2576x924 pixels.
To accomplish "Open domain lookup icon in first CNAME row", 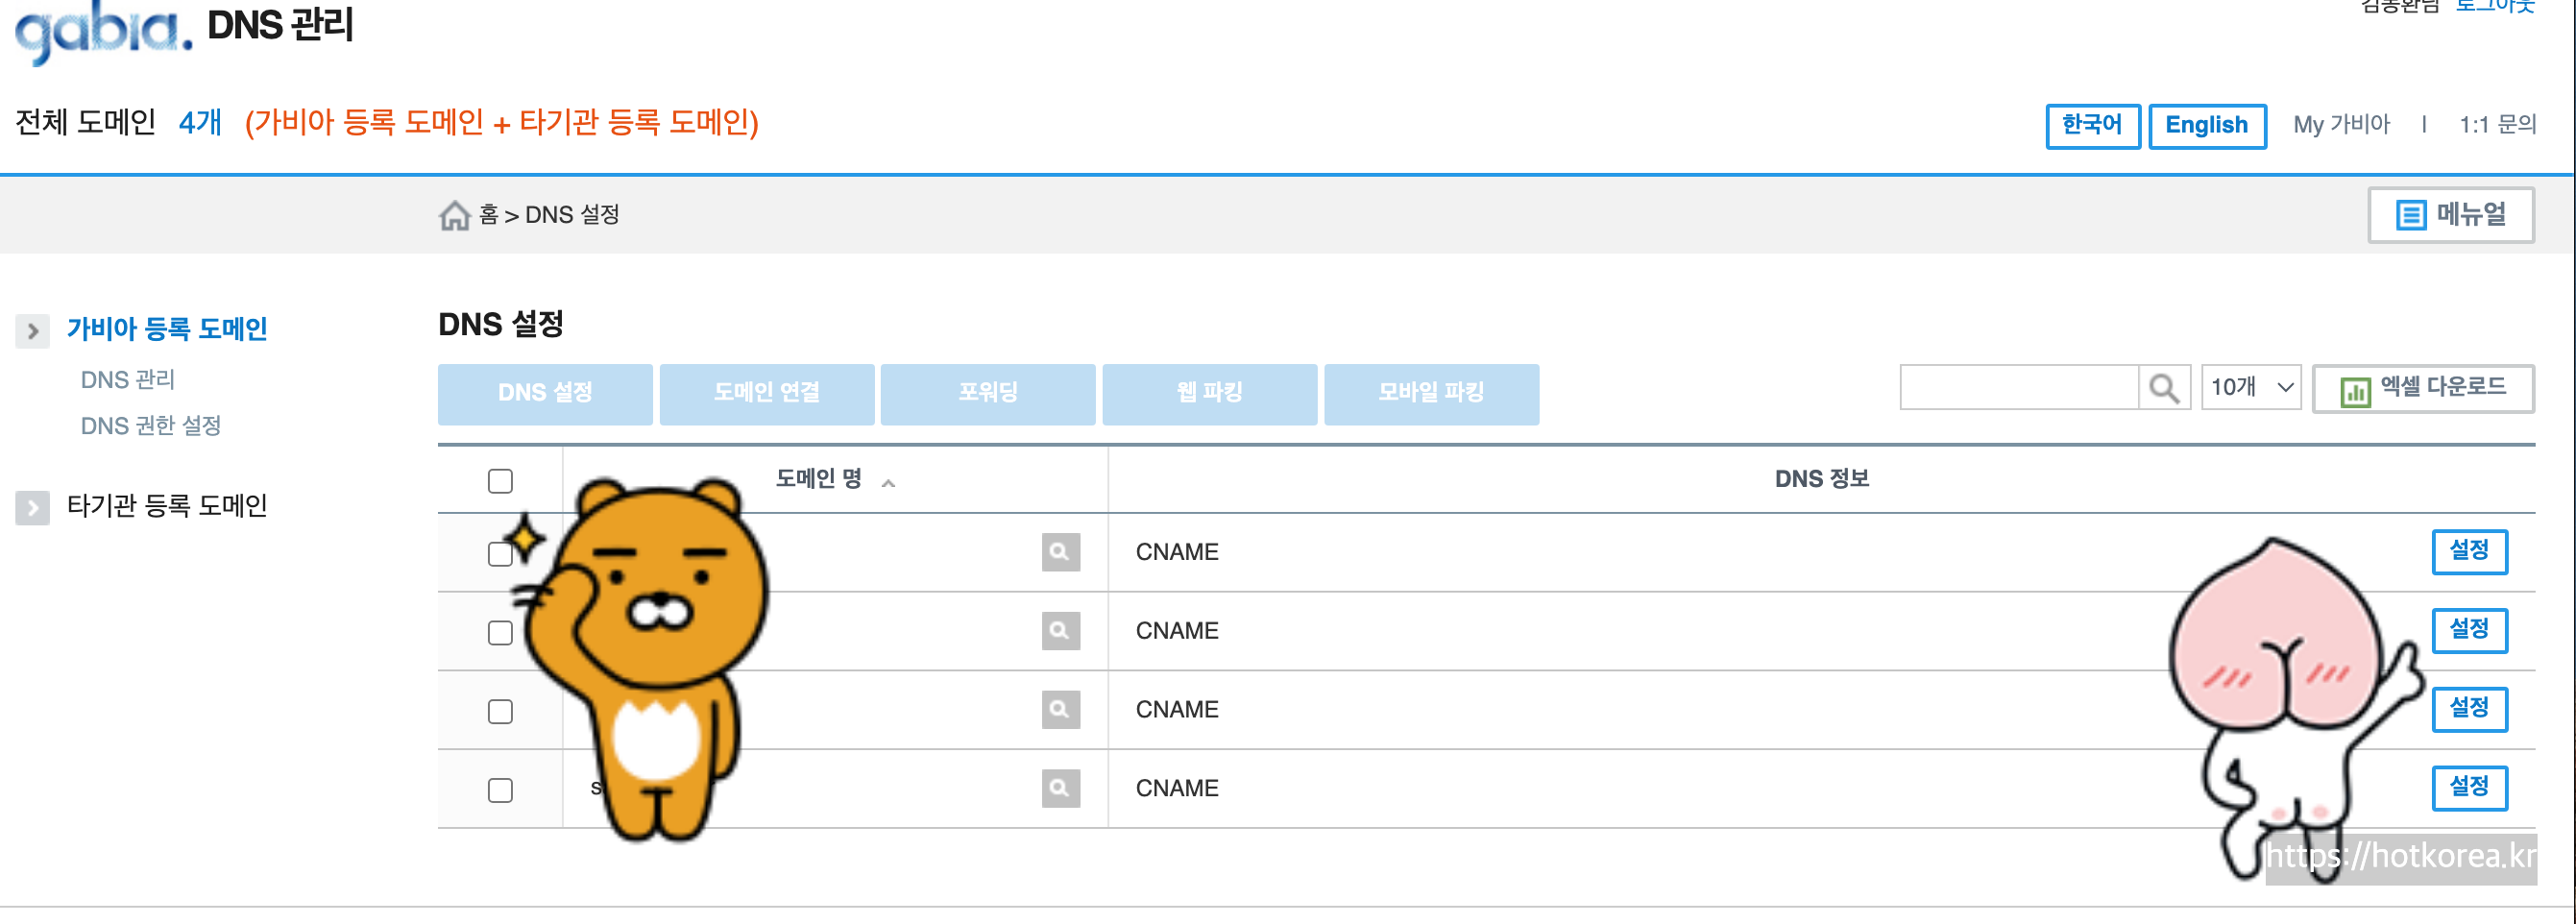I will pyautogui.click(x=1060, y=552).
